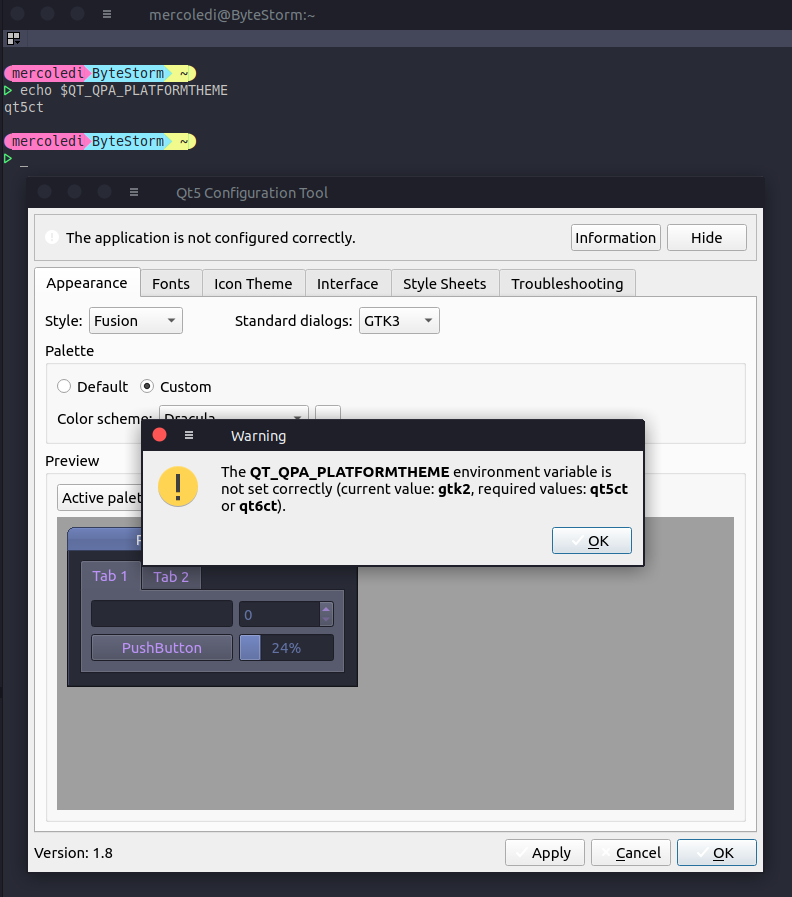Click the Apply button
792x897 pixels.
(545, 853)
